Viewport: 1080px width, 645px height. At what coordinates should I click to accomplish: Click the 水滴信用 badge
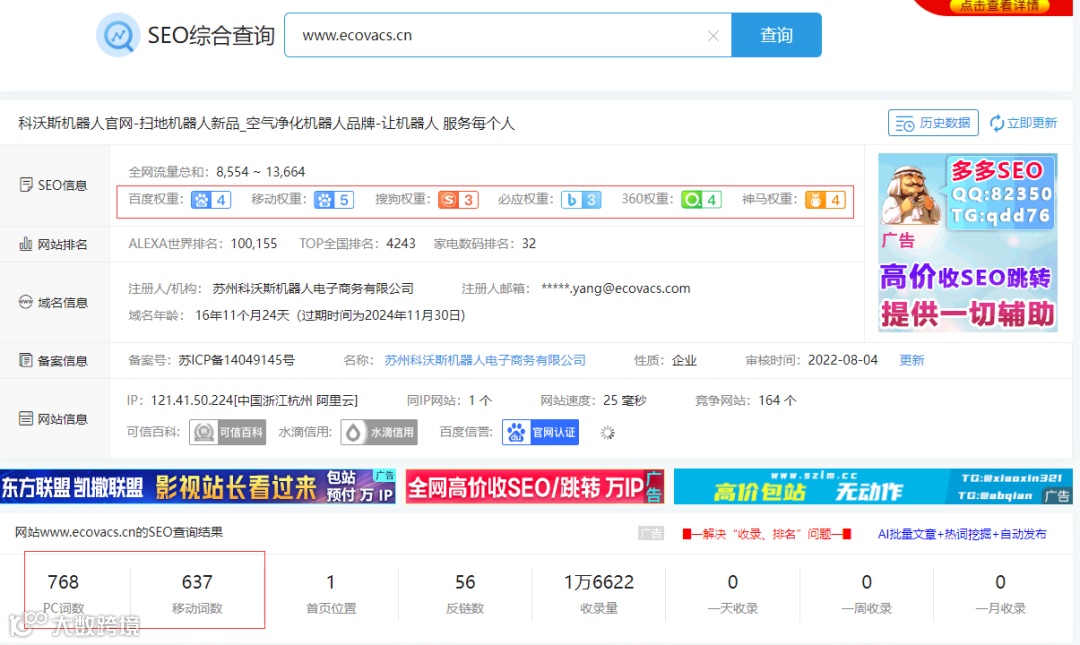[379, 432]
